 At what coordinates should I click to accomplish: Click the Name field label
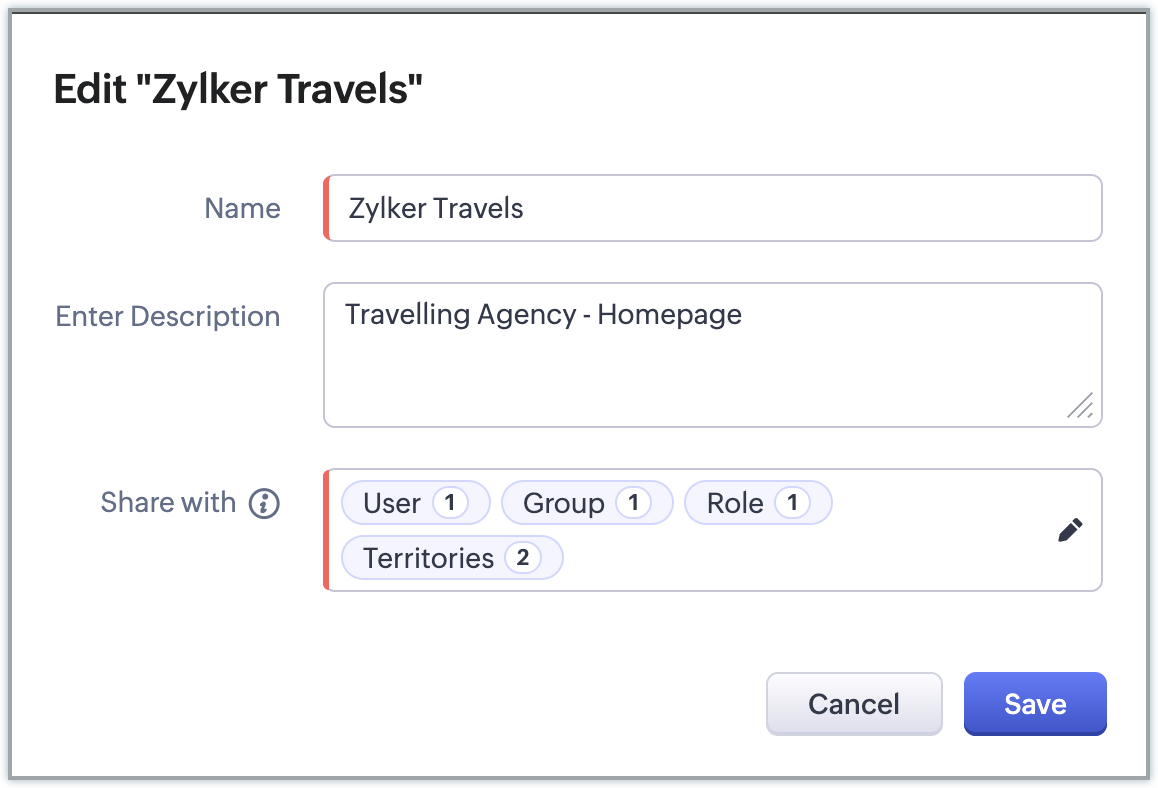[242, 208]
